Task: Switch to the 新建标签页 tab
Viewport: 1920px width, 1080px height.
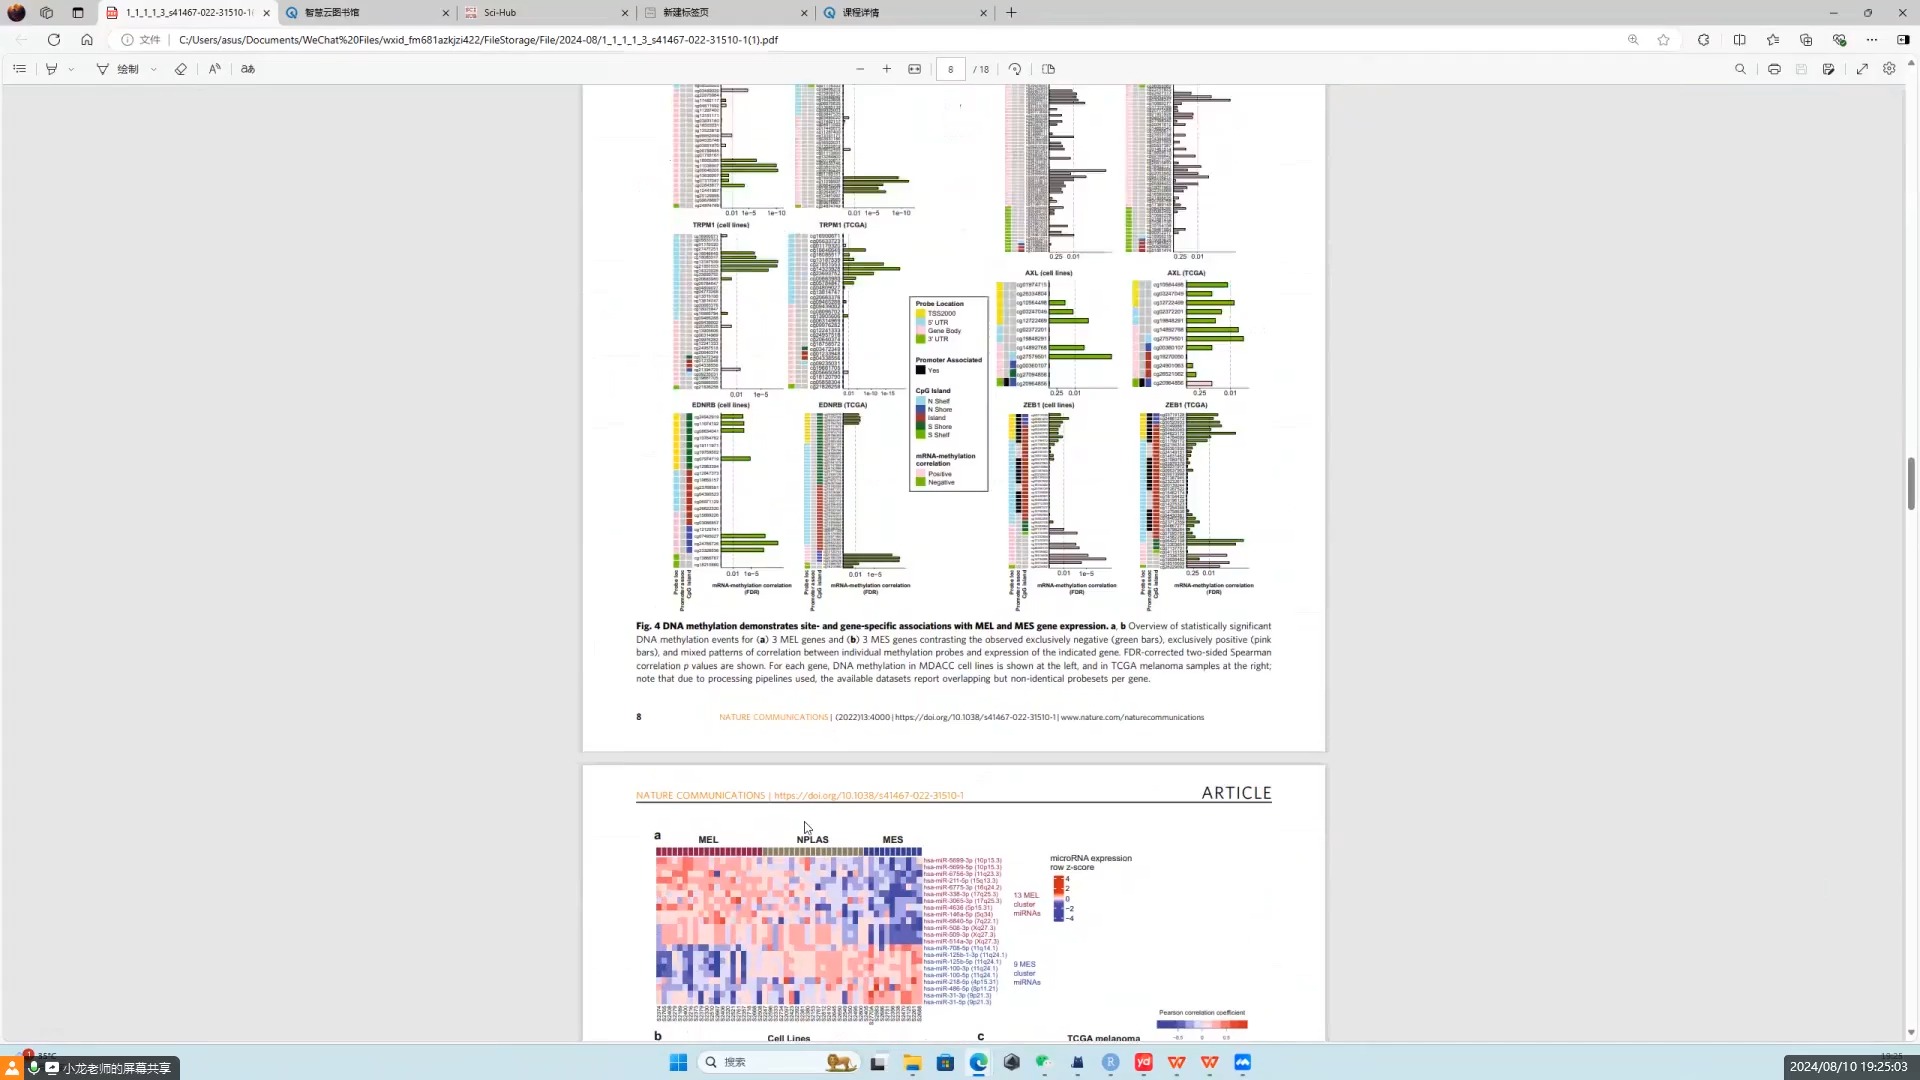Action: pyautogui.click(x=724, y=13)
